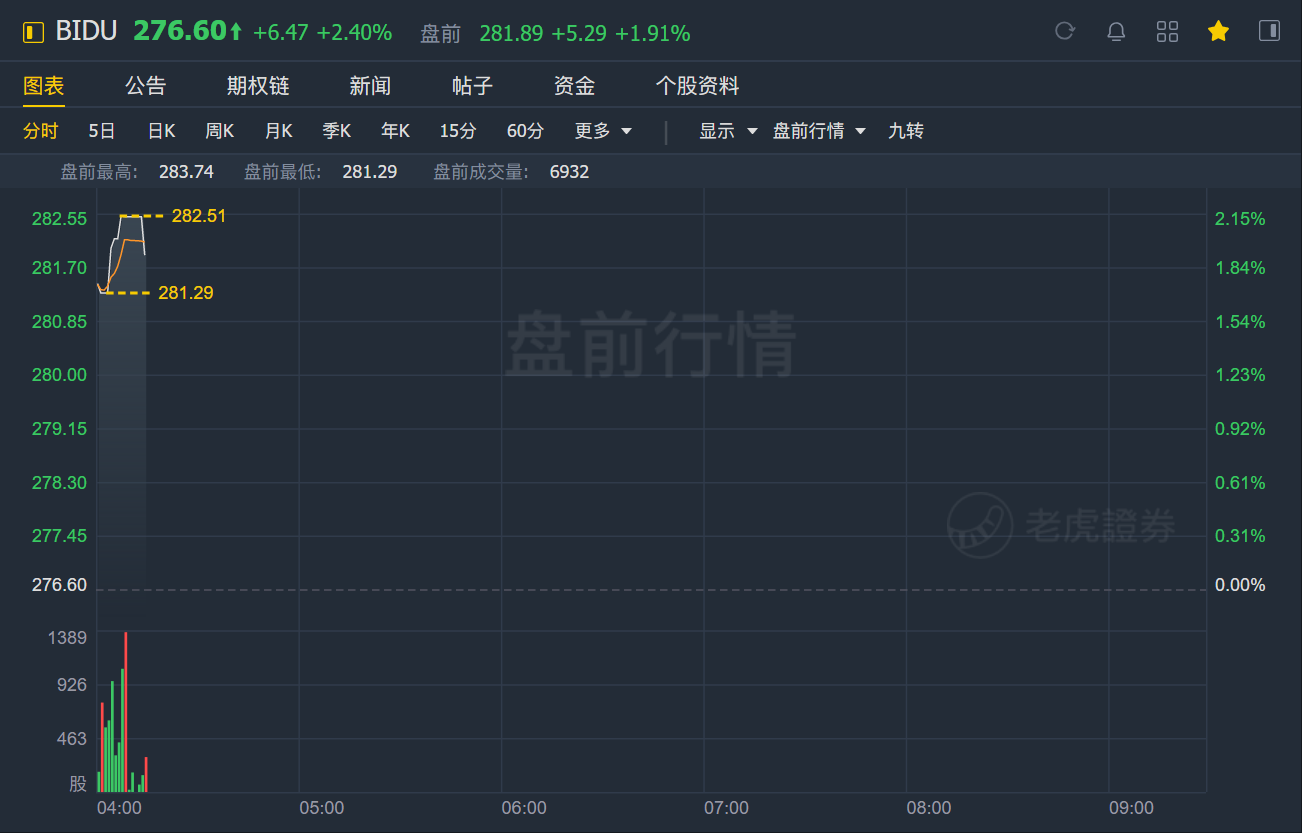Open the 盘前行情 session dropdown
Viewport: 1302px width, 833px height.
[820, 131]
